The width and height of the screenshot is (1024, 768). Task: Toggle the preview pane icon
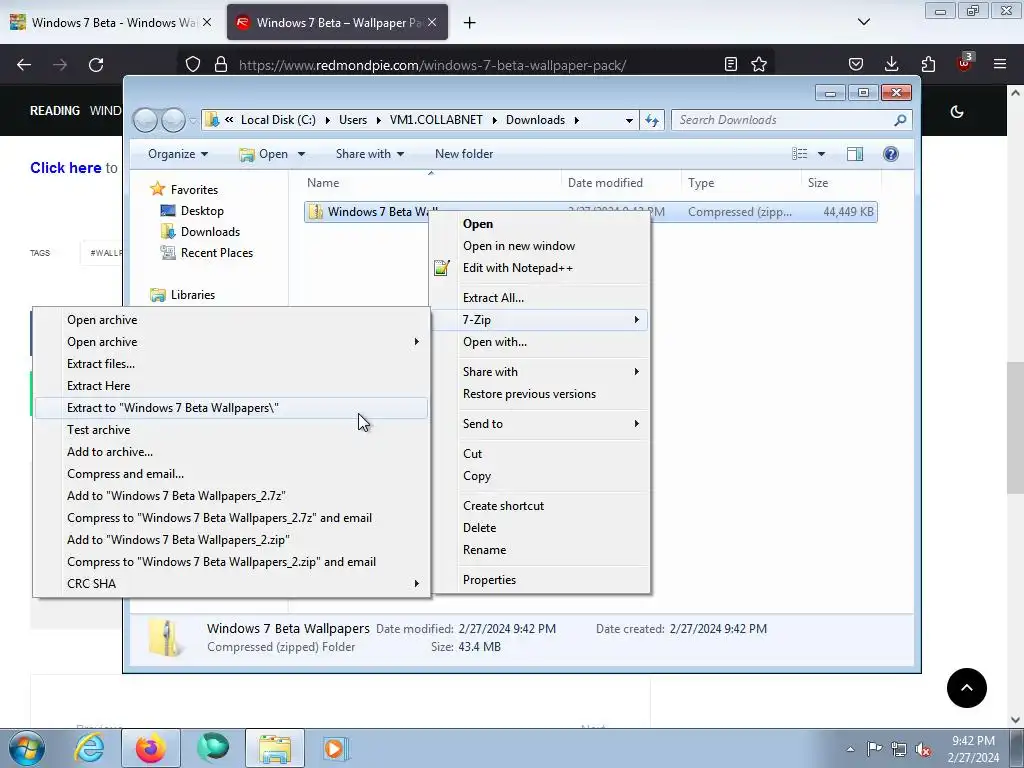pyautogui.click(x=855, y=154)
